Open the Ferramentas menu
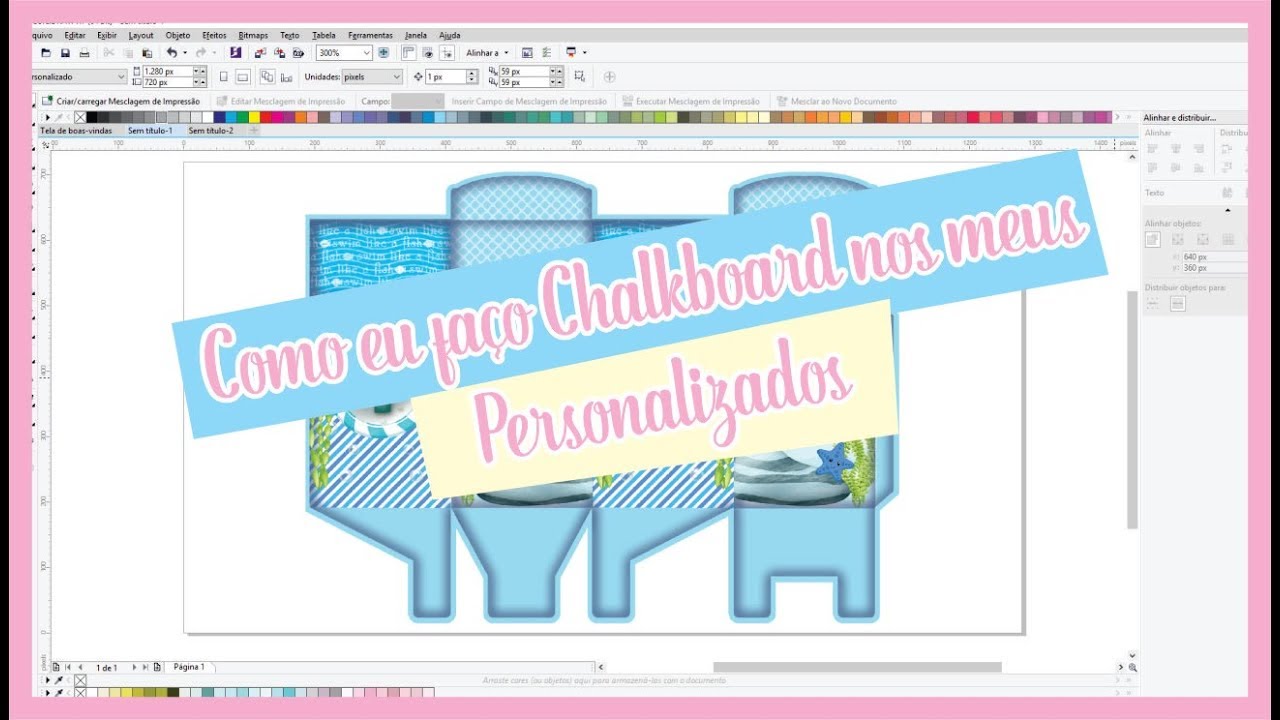This screenshot has width=1280, height=720. pyautogui.click(x=370, y=35)
